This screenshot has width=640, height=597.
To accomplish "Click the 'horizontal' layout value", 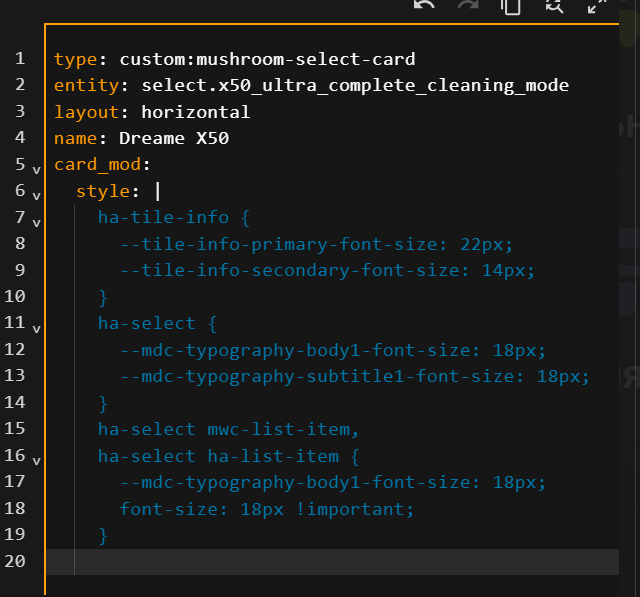I will point(195,112).
